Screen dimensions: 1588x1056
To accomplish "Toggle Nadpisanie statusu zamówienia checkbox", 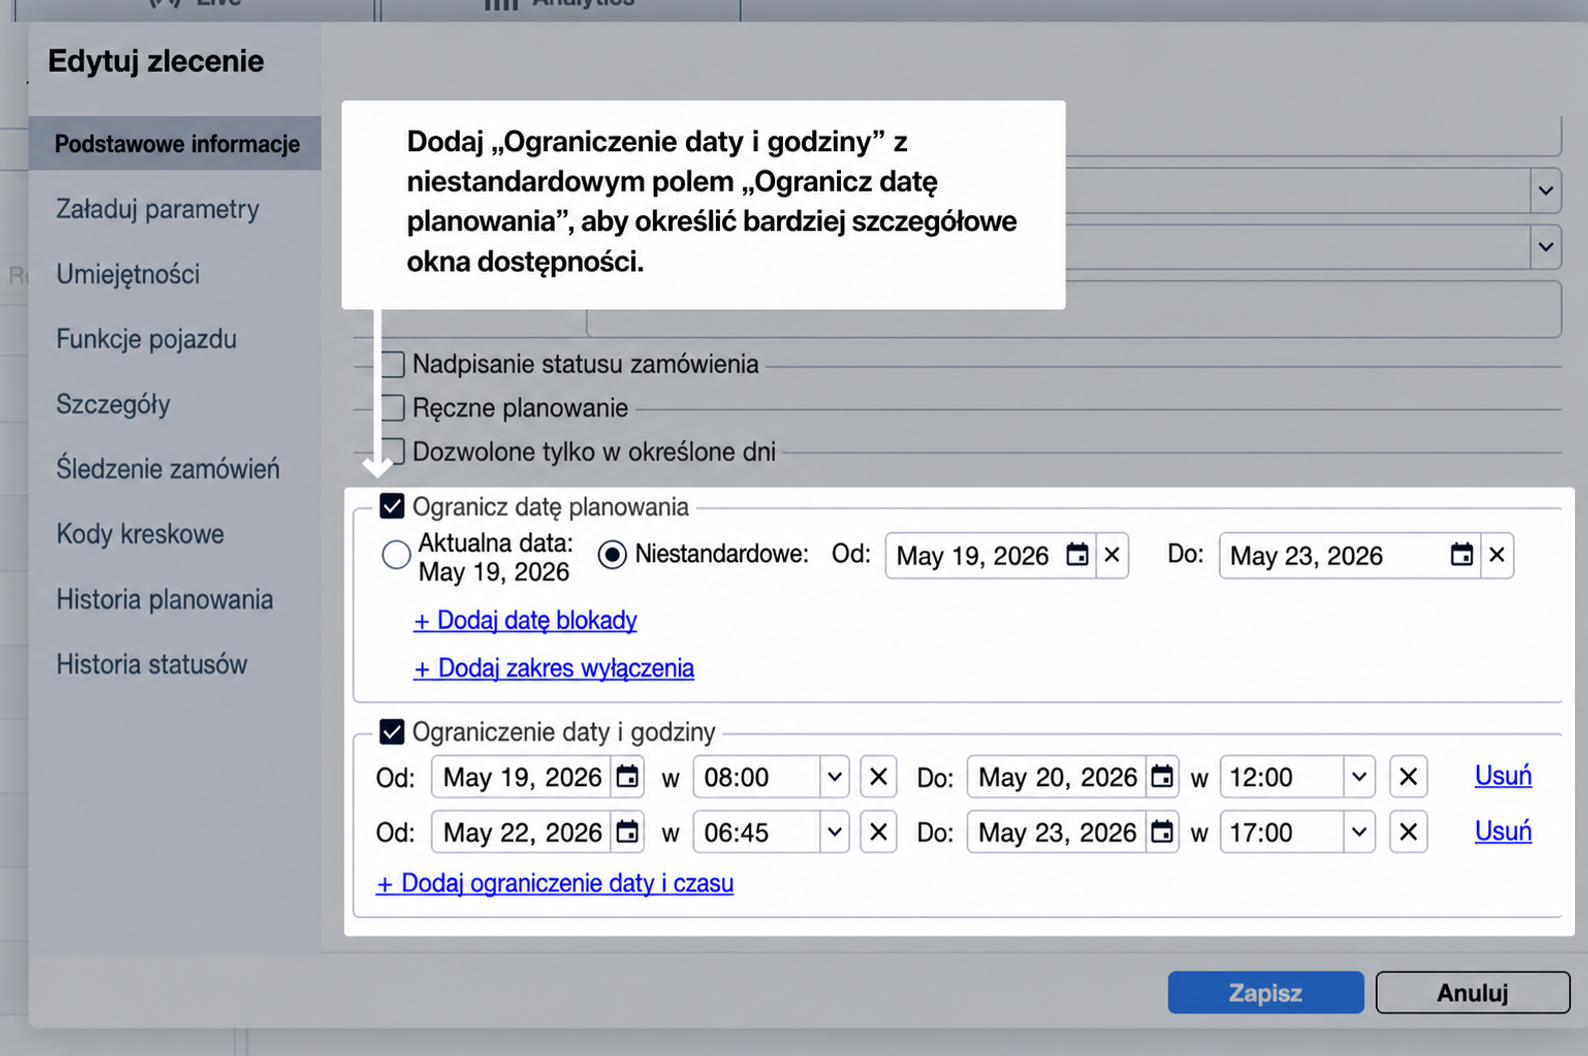I will pos(392,364).
